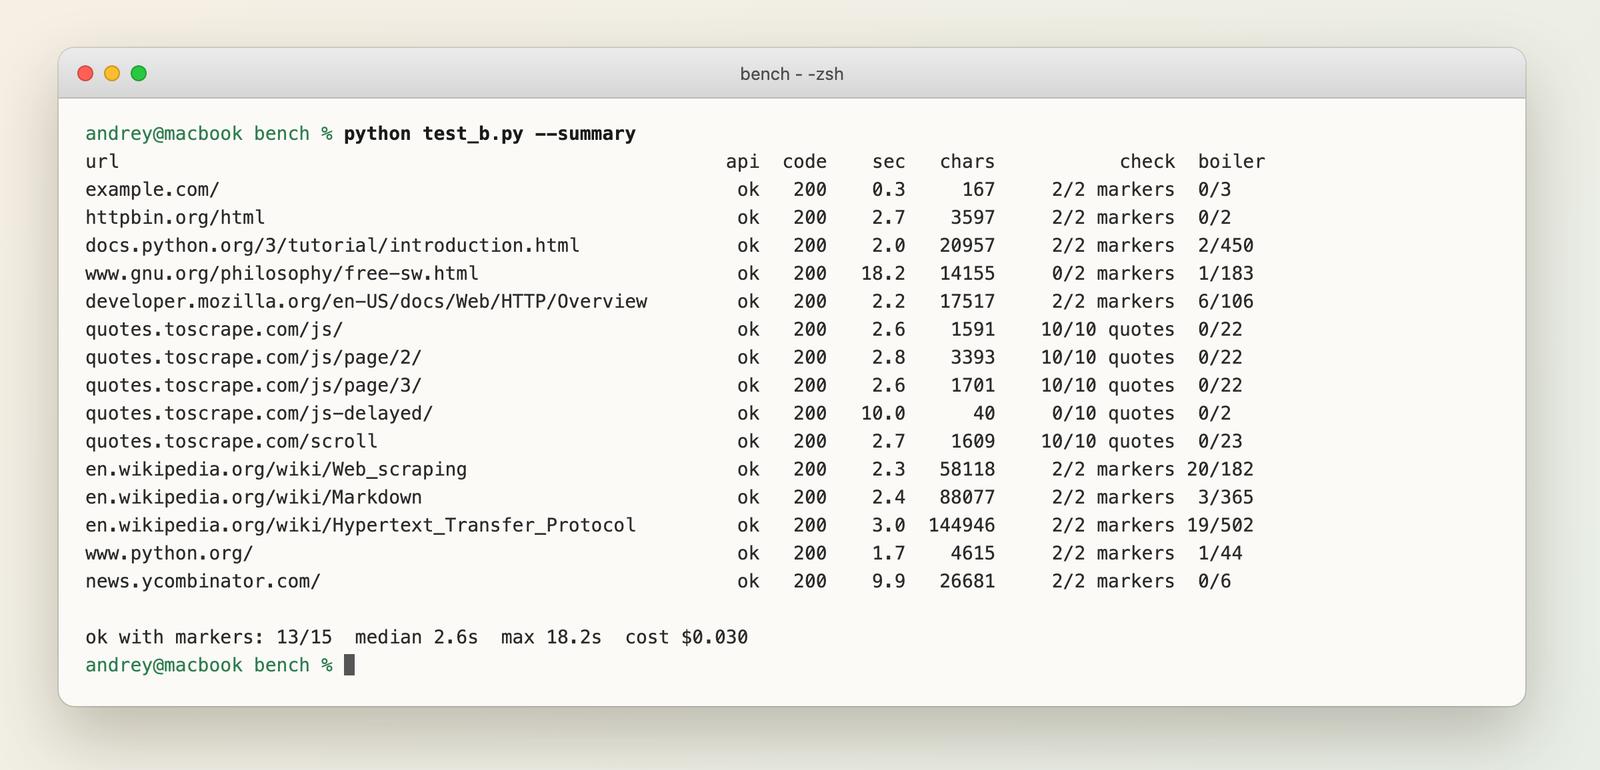Select the httpbin.org/html url
Screen dimensions: 1600x770
[175, 218]
